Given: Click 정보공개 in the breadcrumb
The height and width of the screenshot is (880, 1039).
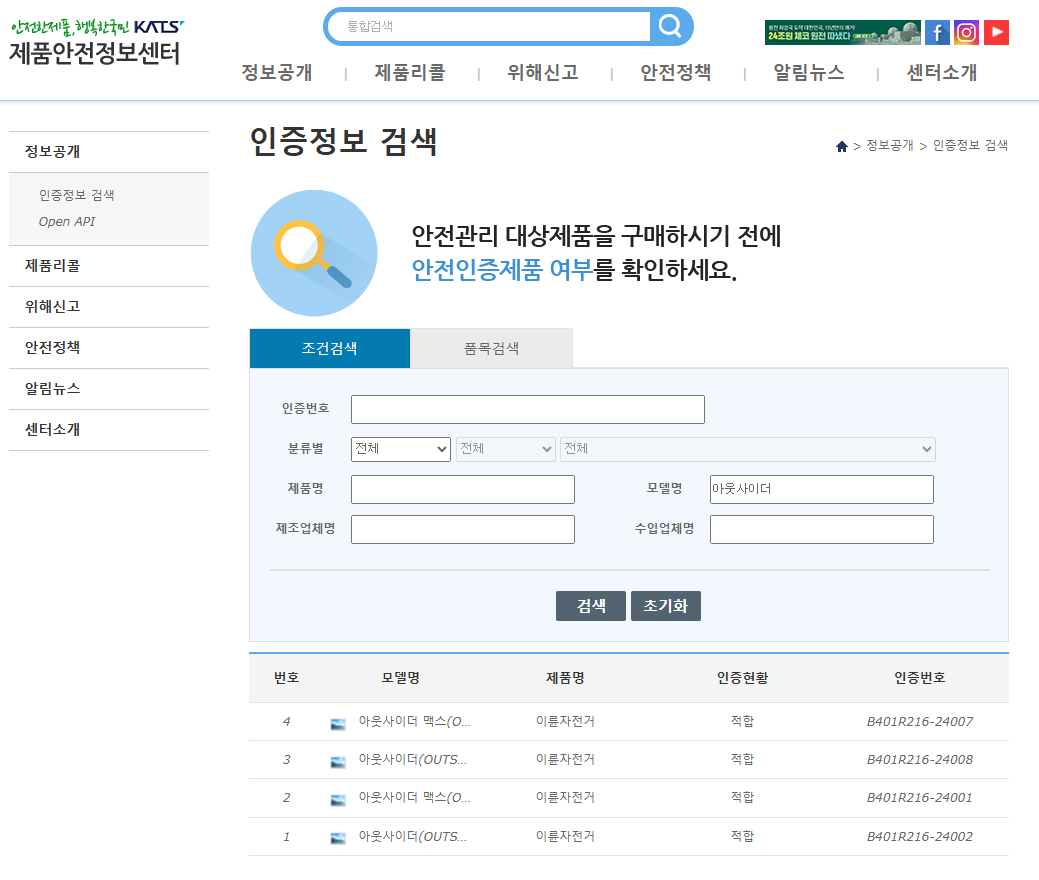Looking at the screenshot, I should 890,146.
